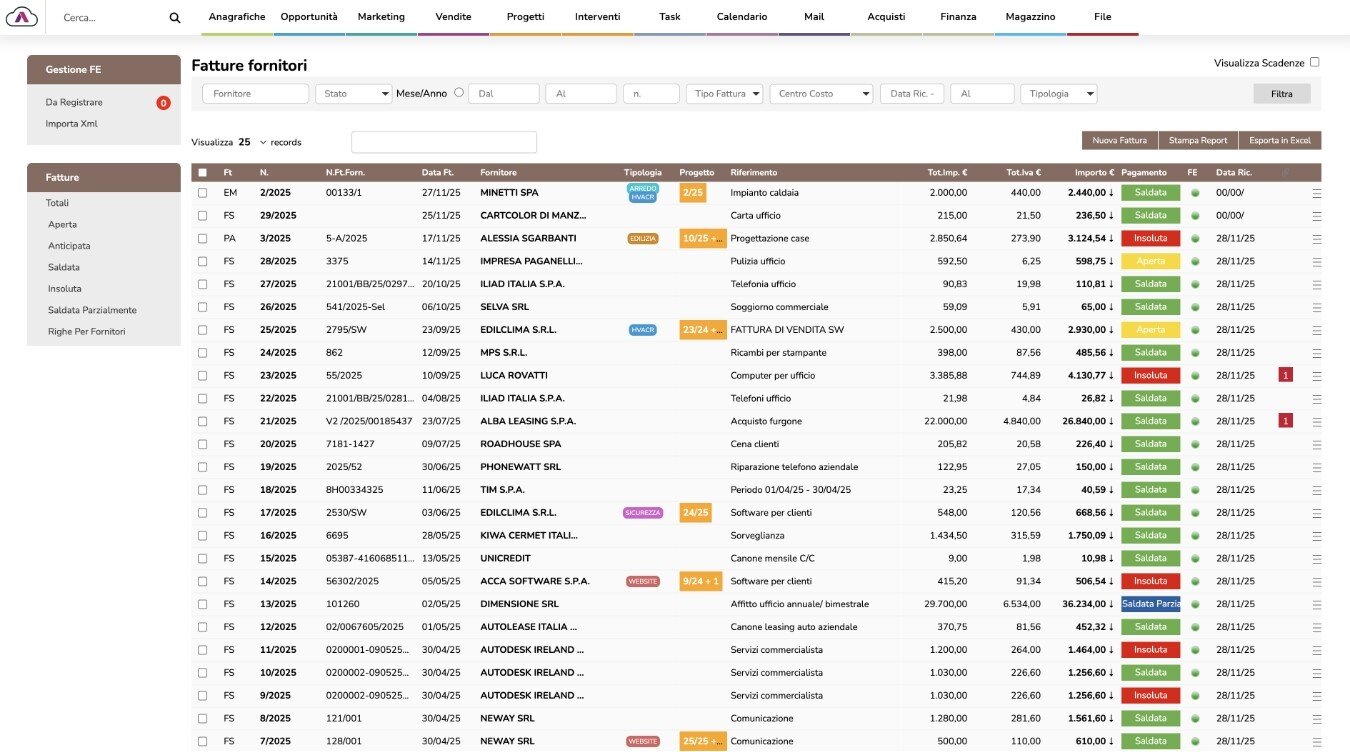Select the Mese/Anno radio button
1350x752 pixels.
point(459,93)
